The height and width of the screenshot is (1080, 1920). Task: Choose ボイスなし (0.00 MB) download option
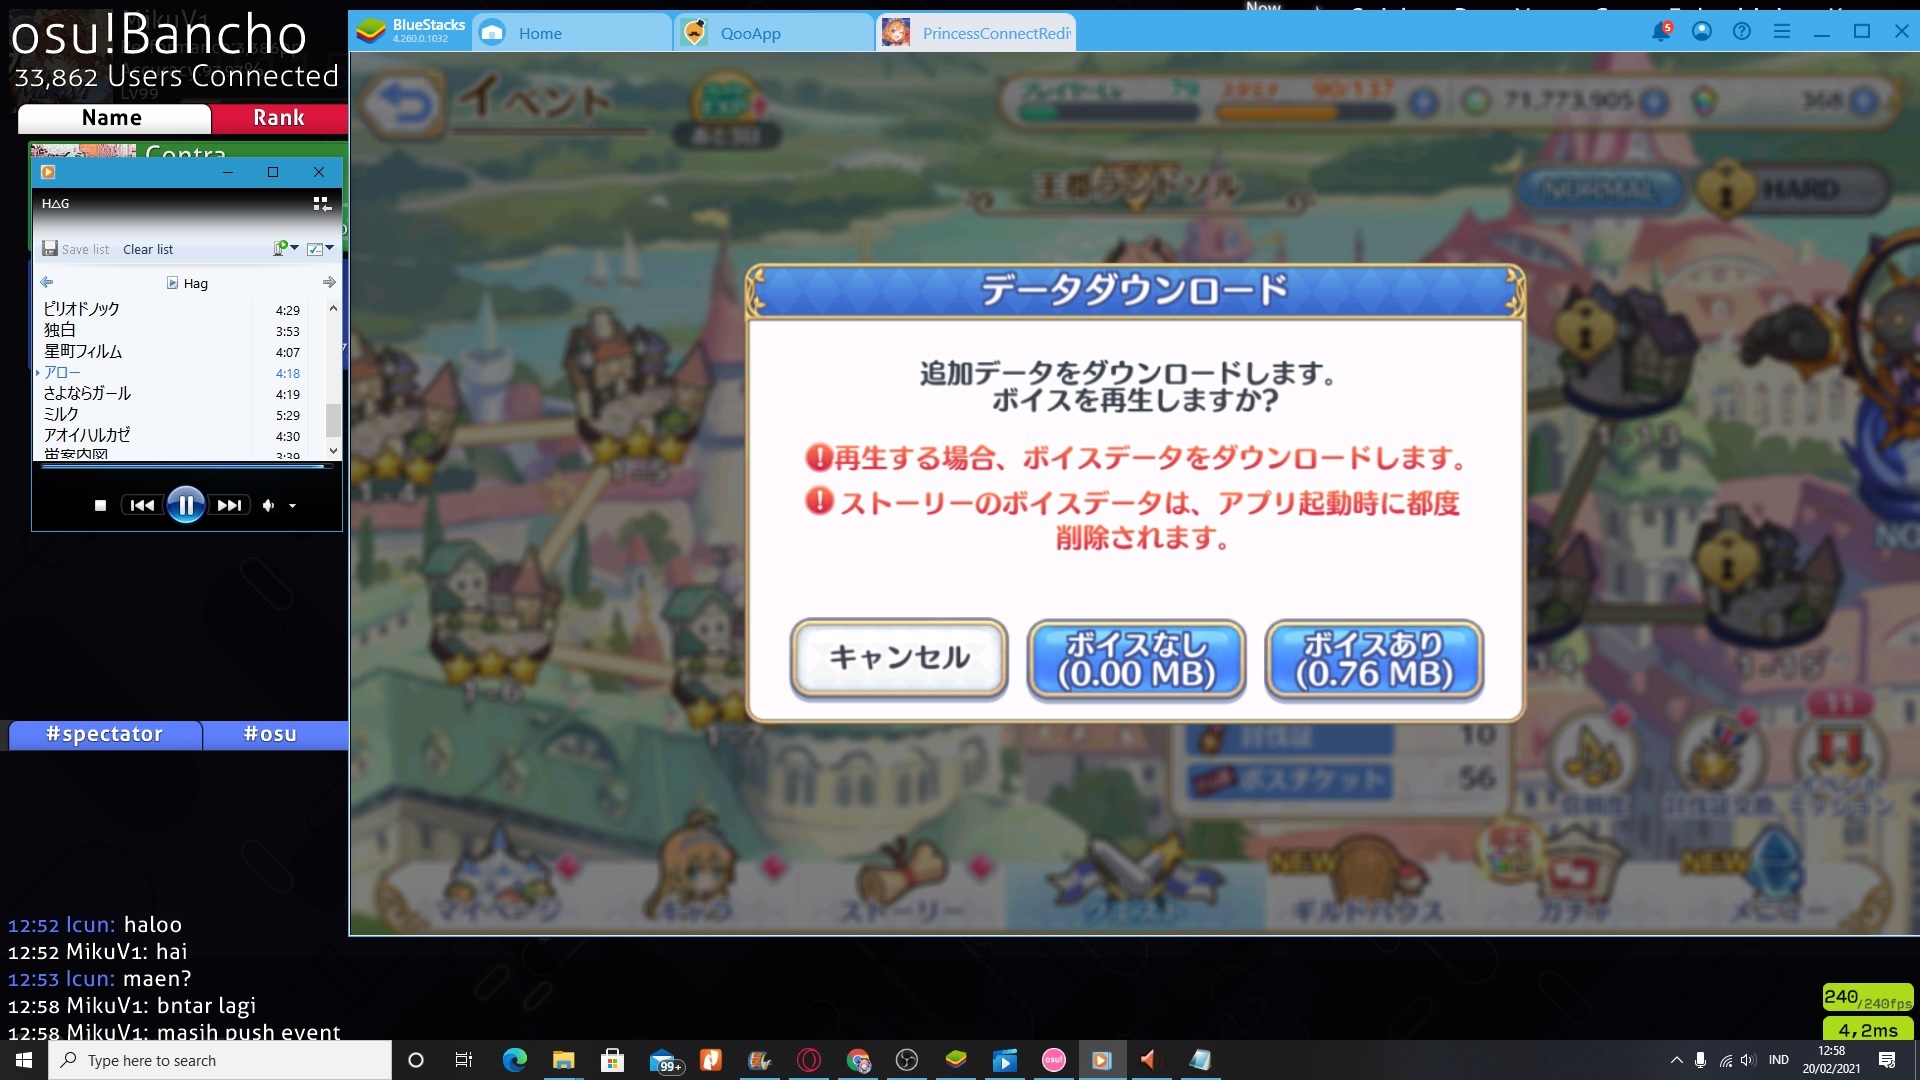point(1136,659)
